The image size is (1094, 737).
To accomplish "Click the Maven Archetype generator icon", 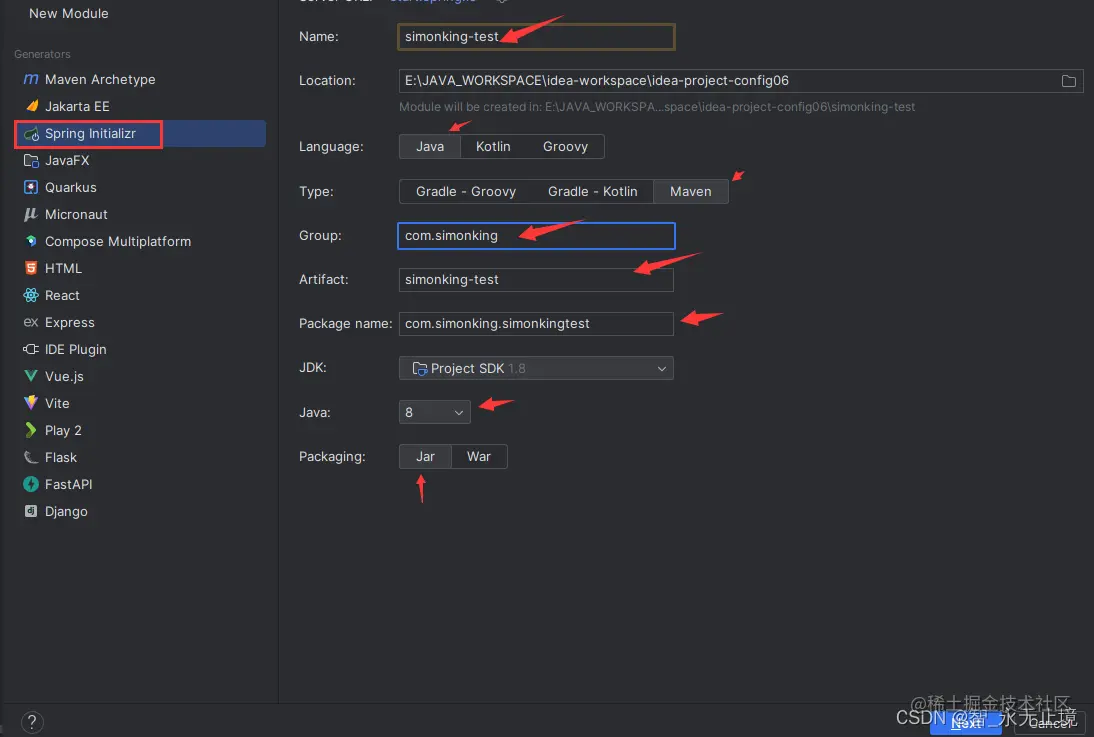I will pos(31,79).
